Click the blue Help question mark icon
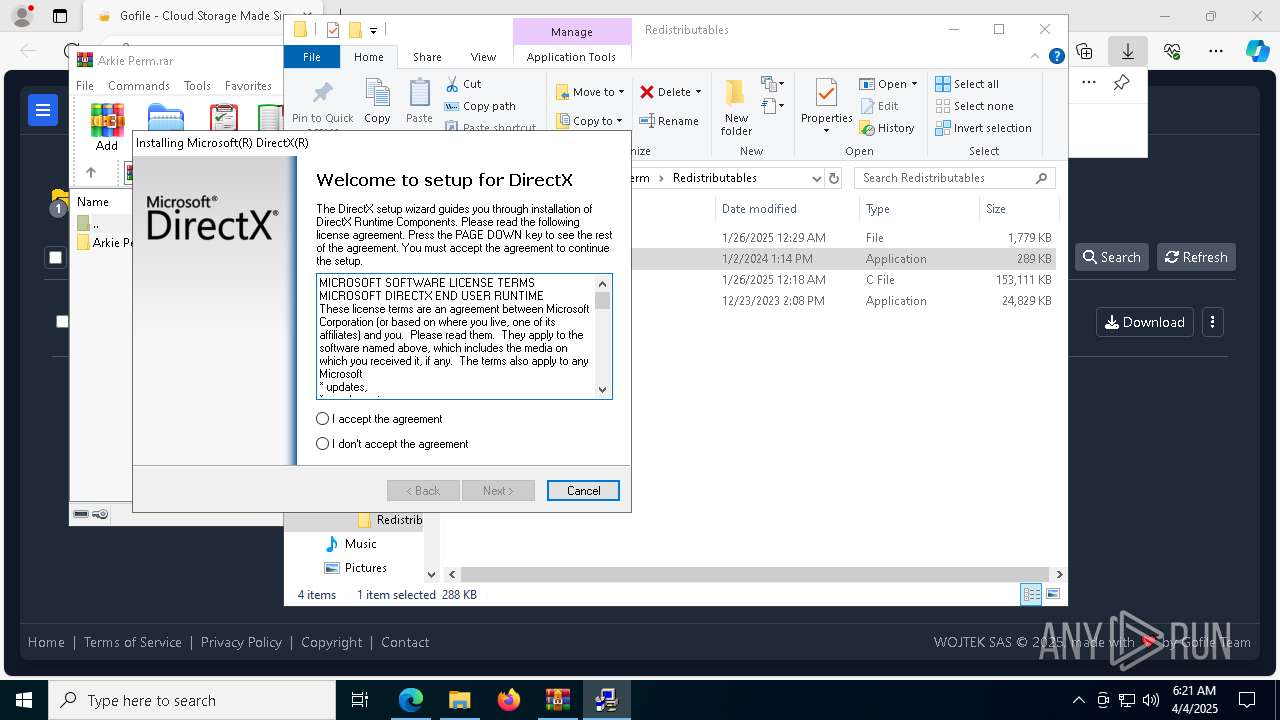 click(x=1056, y=57)
